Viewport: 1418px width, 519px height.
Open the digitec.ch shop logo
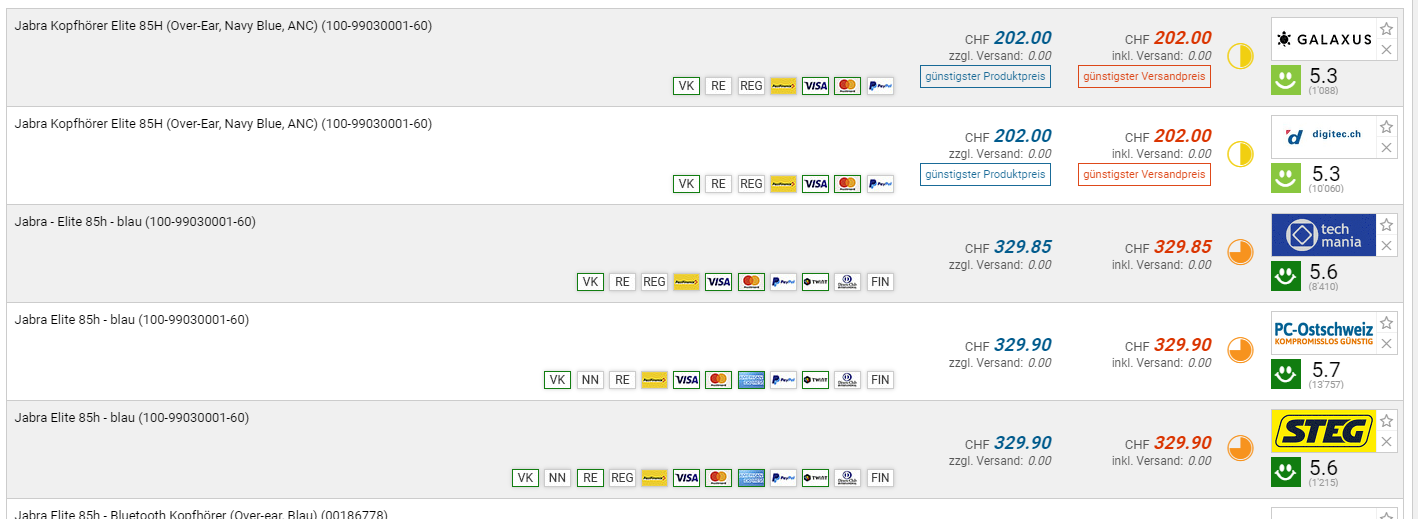pyautogui.click(x=1324, y=137)
